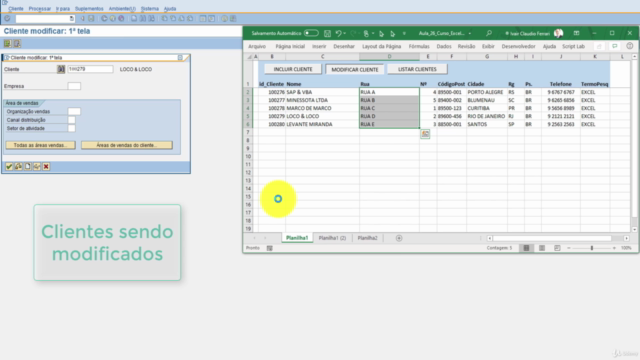640x360 pixels.
Task: Click the SAP Help question icon in toolbar
Action: click(224, 18)
